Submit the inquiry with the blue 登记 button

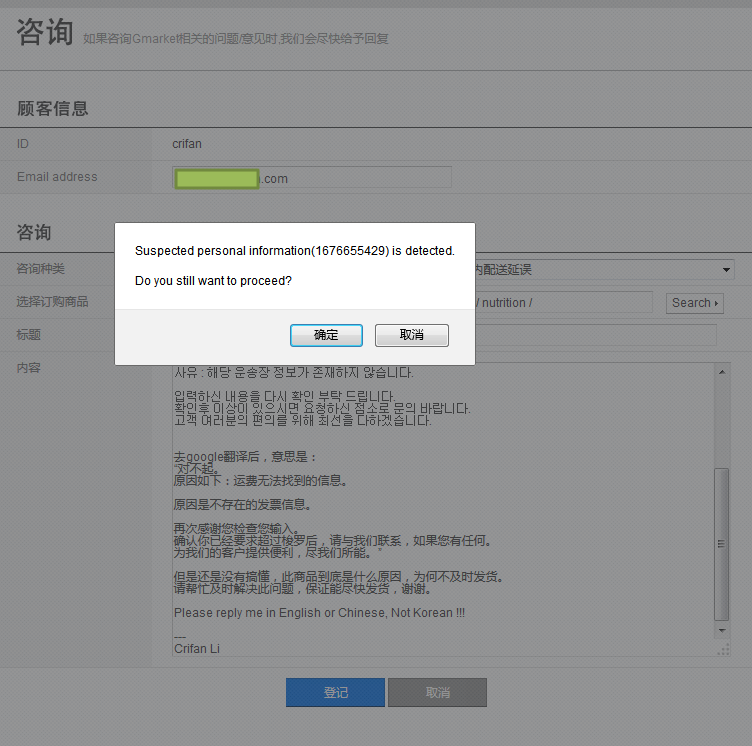click(x=335, y=692)
